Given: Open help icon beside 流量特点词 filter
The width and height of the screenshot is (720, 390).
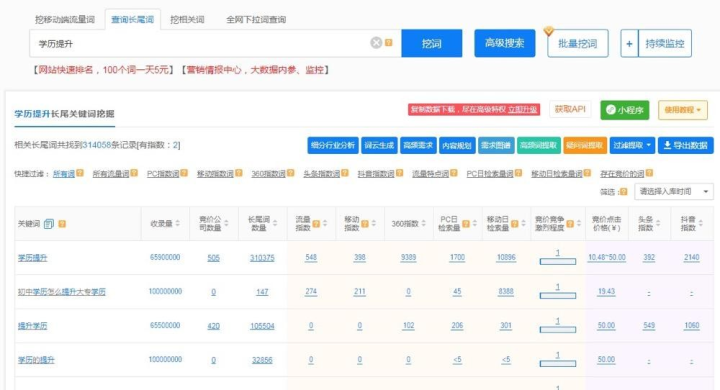Looking at the screenshot, I should tap(454, 173).
